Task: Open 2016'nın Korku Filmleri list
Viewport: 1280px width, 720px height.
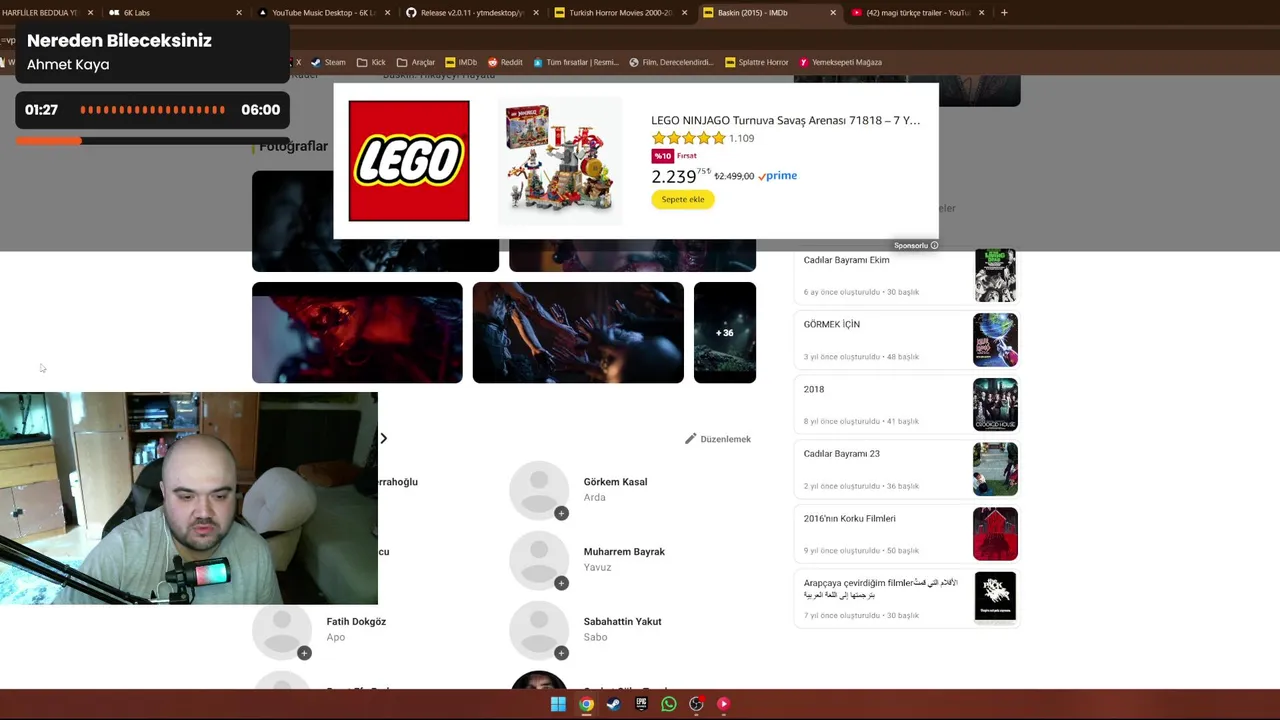Action: pos(850,519)
